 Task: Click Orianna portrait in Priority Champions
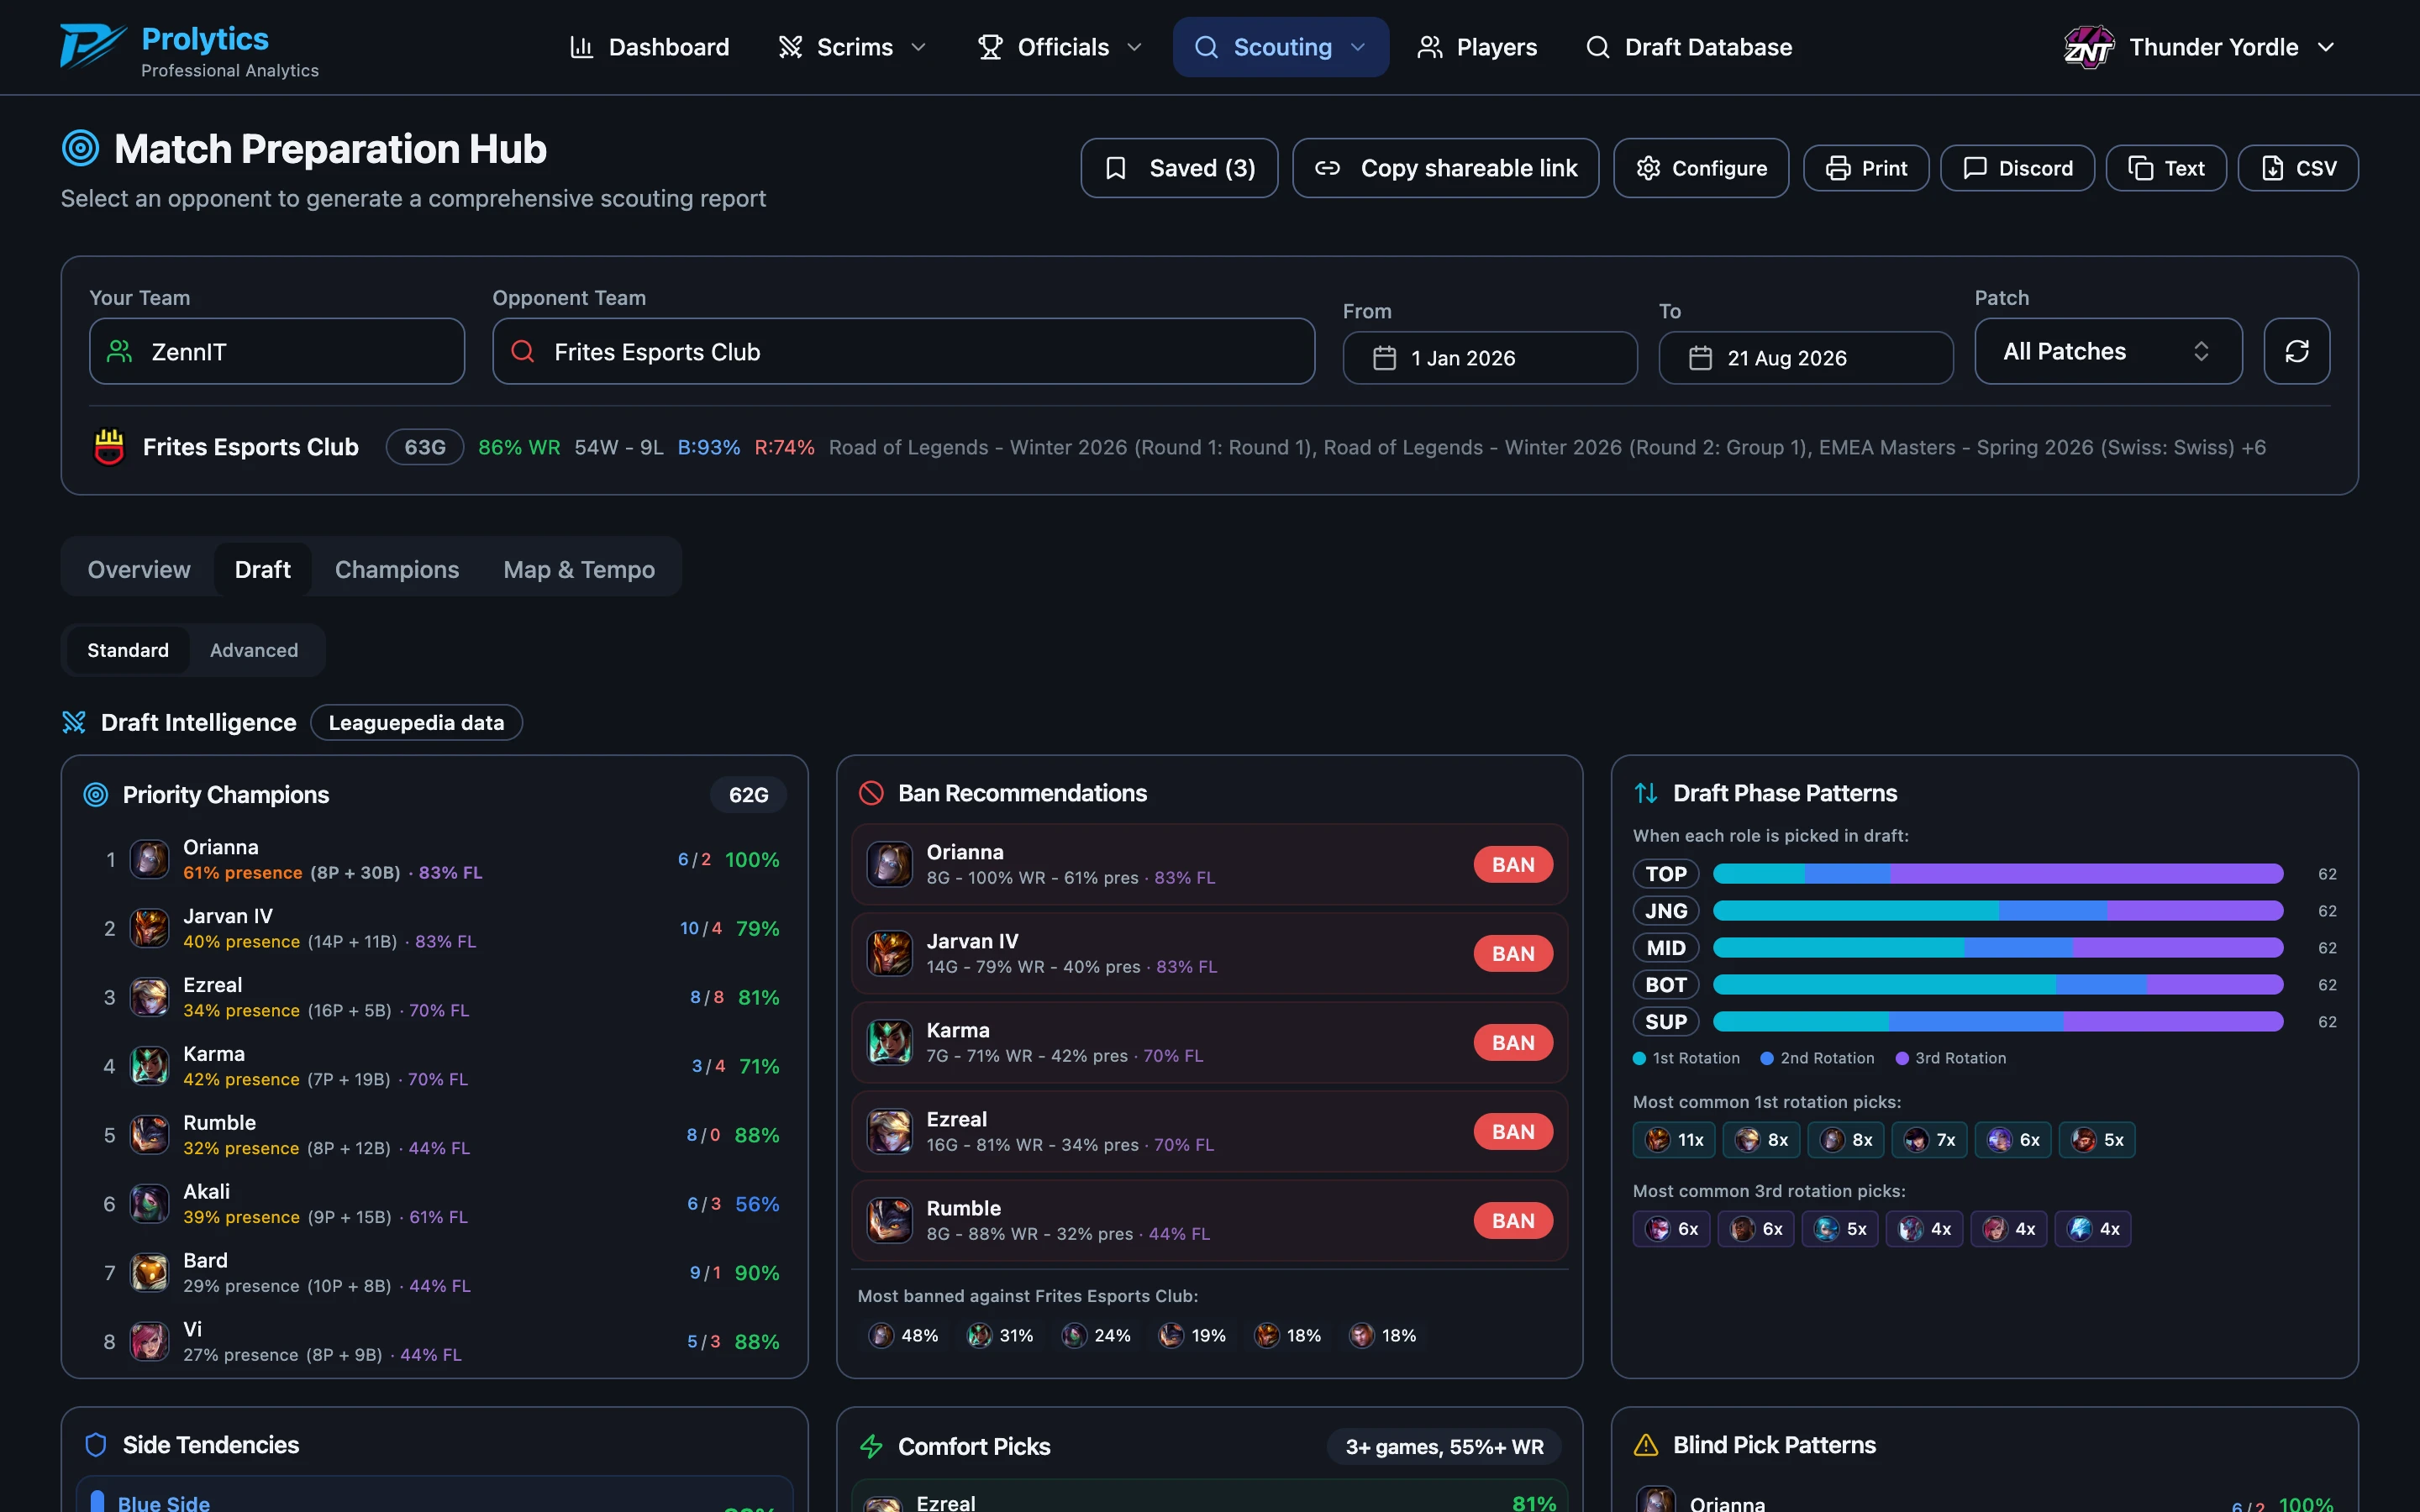point(150,859)
